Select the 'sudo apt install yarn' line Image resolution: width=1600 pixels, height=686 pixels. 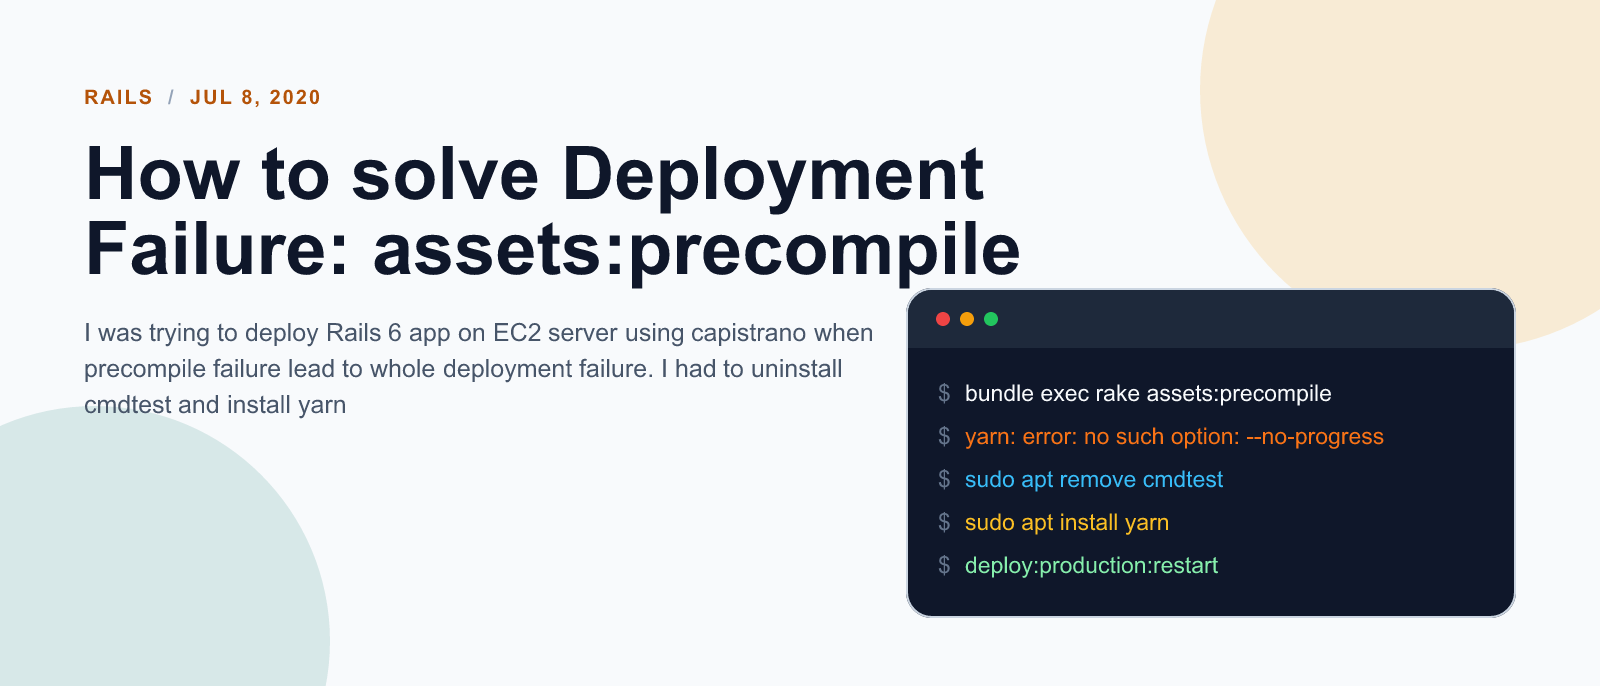pyautogui.click(x=1067, y=523)
